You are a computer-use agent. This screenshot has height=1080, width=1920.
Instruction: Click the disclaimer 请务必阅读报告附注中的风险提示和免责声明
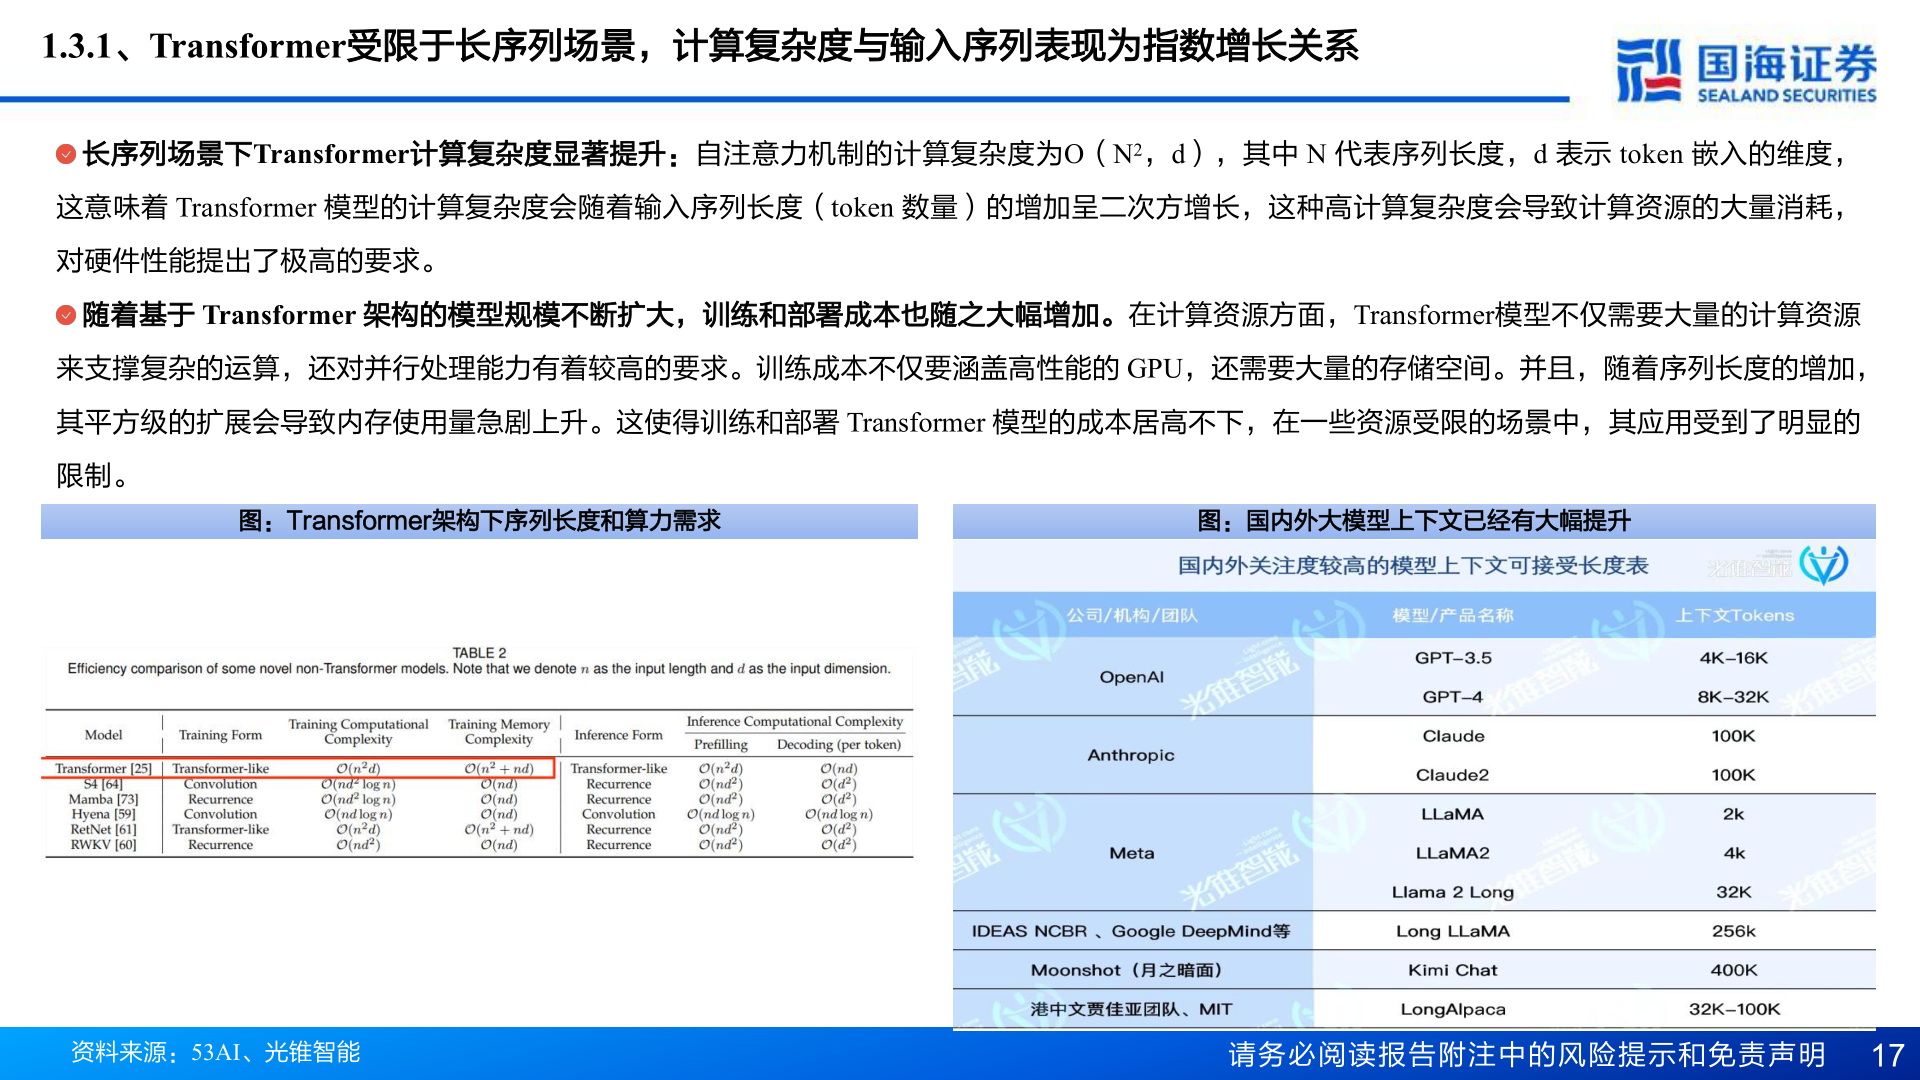pyautogui.click(x=1527, y=1055)
